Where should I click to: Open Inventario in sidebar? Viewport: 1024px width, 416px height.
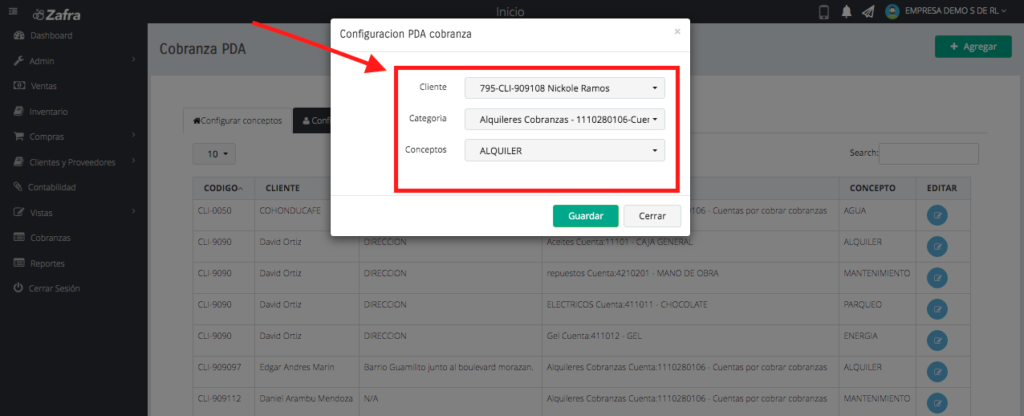[x=48, y=112]
